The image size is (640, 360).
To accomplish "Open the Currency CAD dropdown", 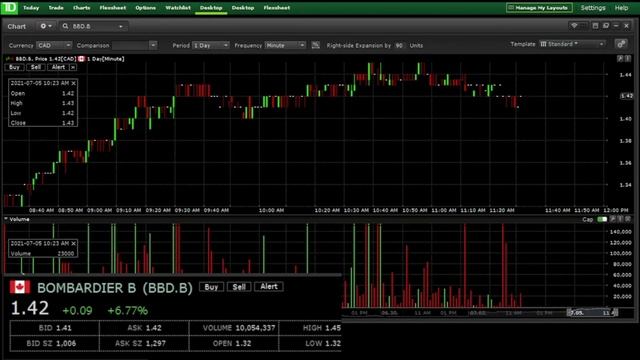I will point(54,45).
